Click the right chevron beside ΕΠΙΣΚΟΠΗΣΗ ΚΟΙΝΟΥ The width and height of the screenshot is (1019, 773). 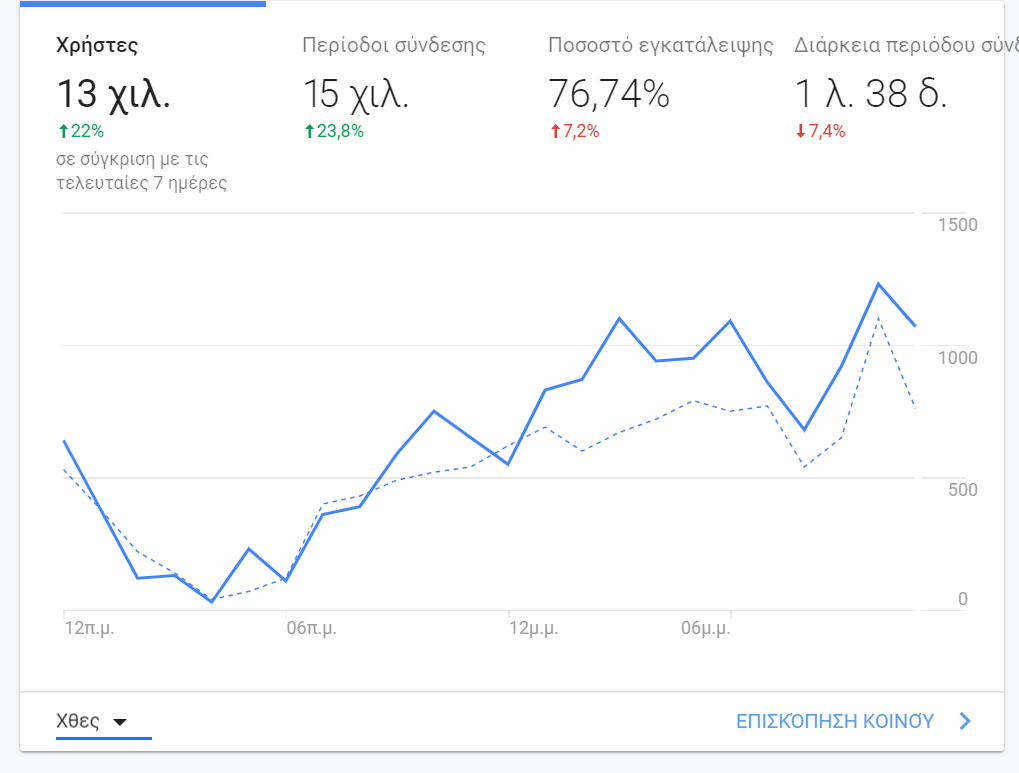(965, 721)
